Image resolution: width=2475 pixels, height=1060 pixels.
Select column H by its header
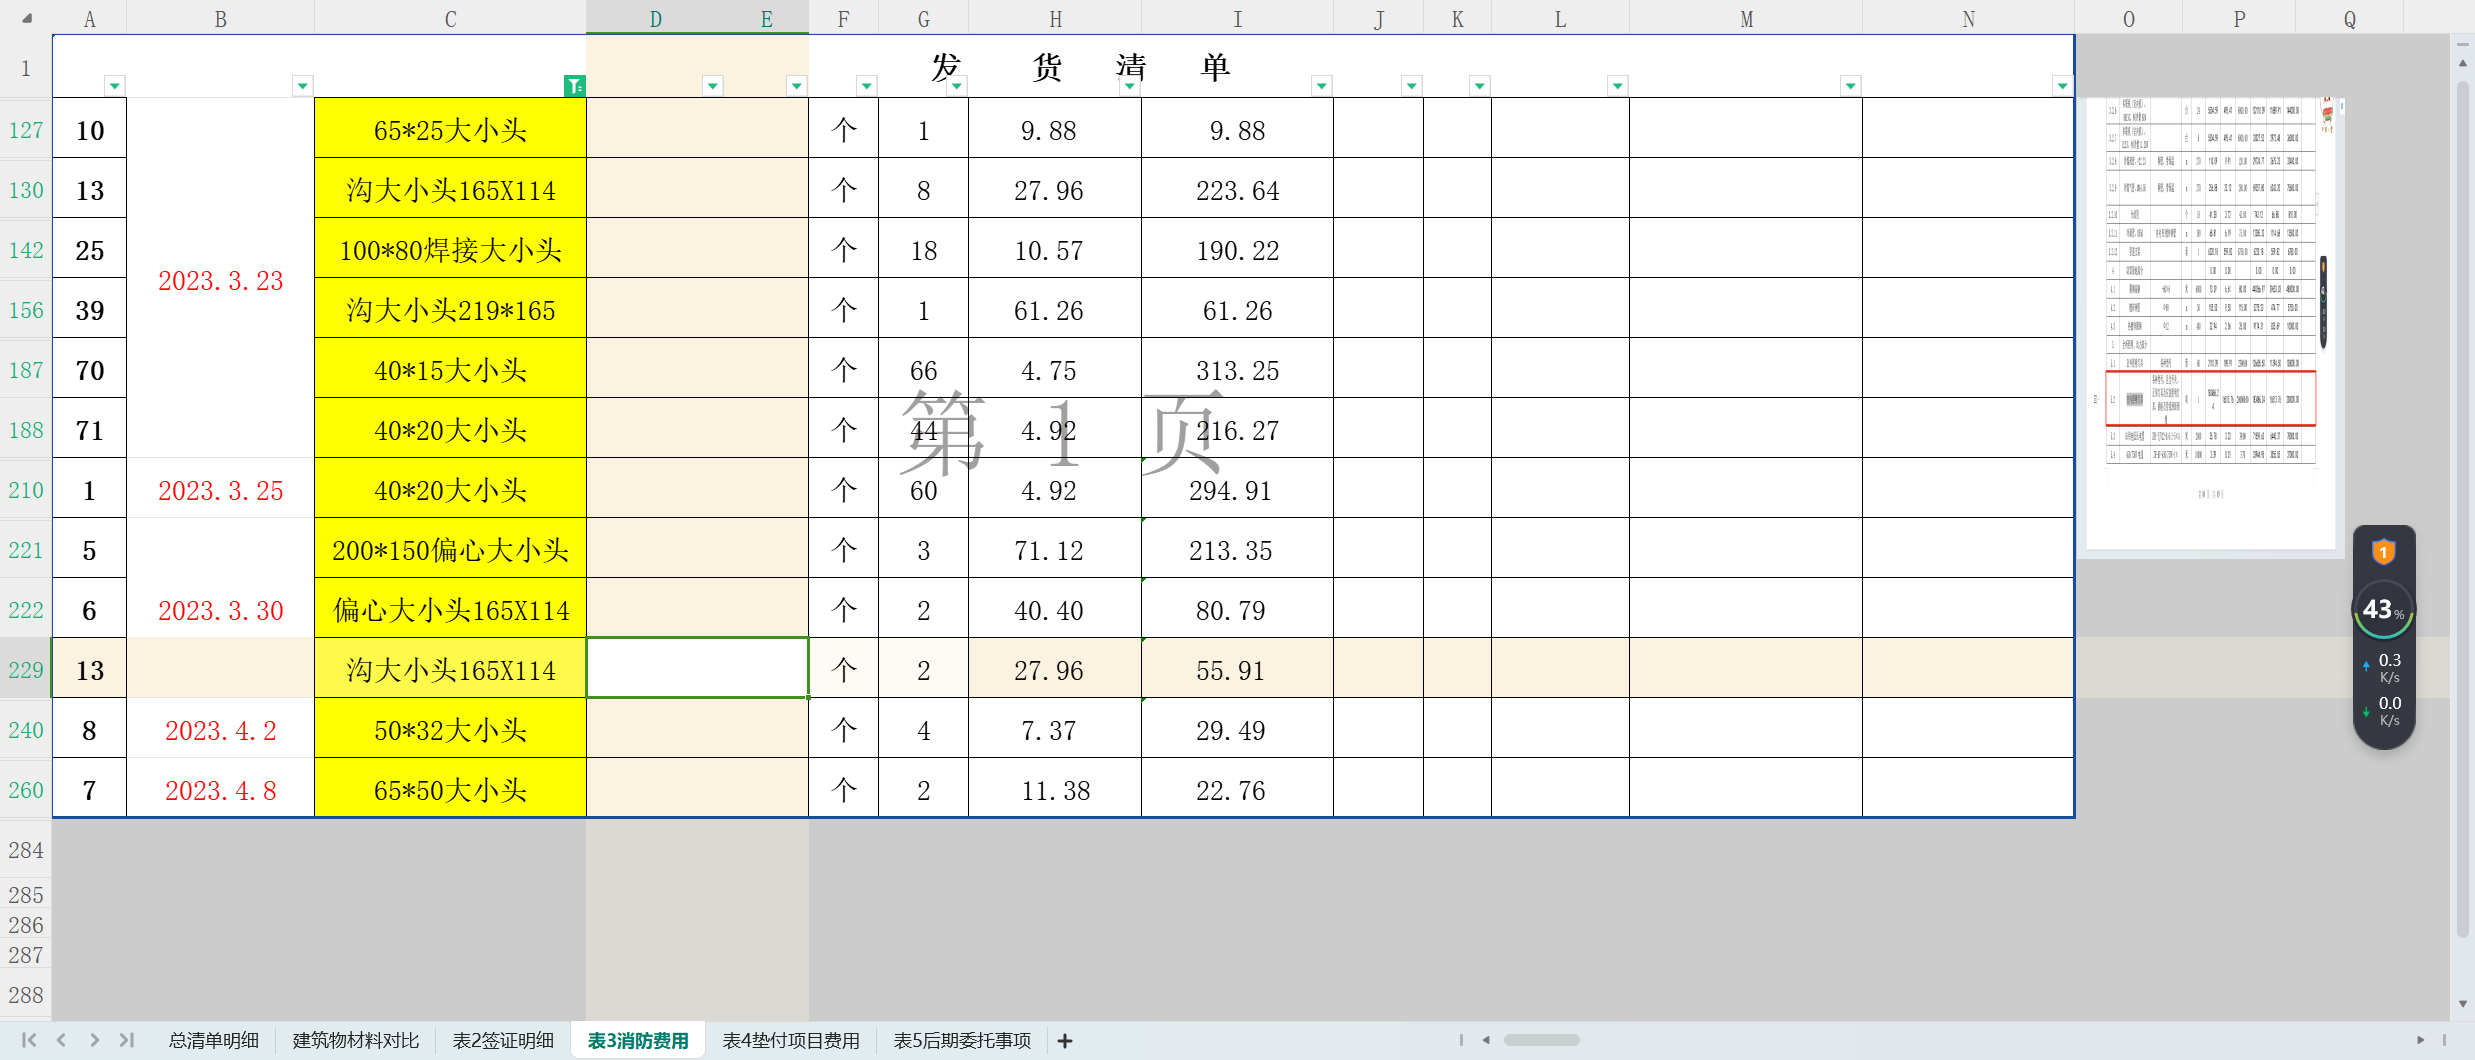point(1055,18)
